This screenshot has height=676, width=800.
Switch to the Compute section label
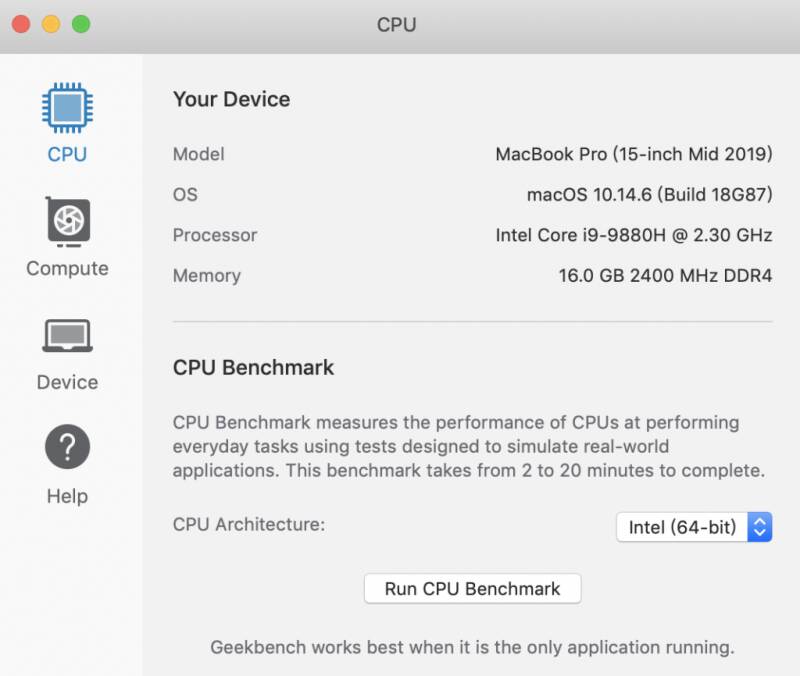point(67,268)
